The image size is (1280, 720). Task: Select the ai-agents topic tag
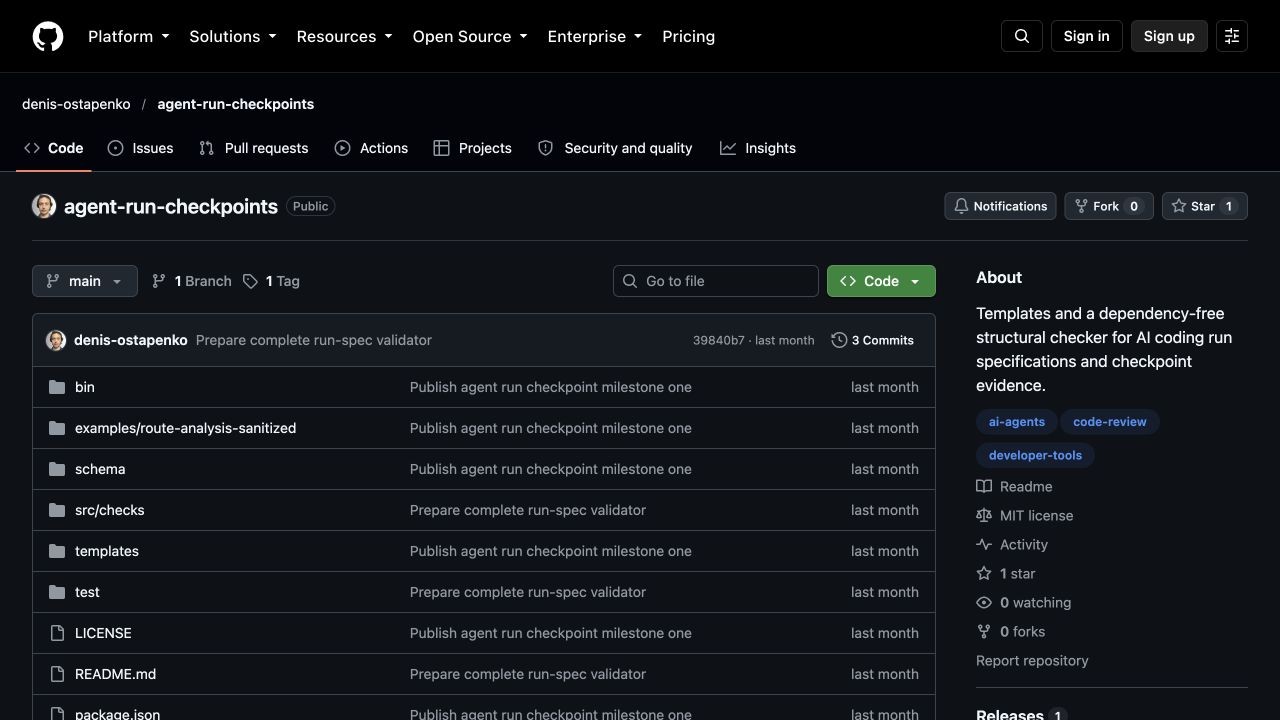pos(1017,422)
